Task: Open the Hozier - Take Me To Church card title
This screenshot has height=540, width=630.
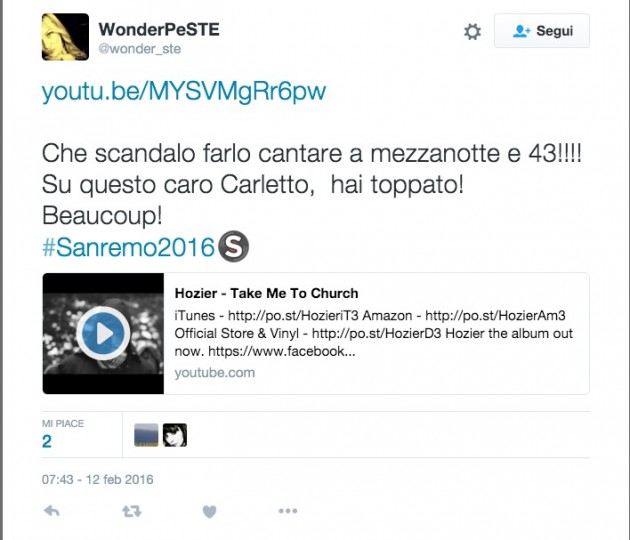Action: (266, 293)
